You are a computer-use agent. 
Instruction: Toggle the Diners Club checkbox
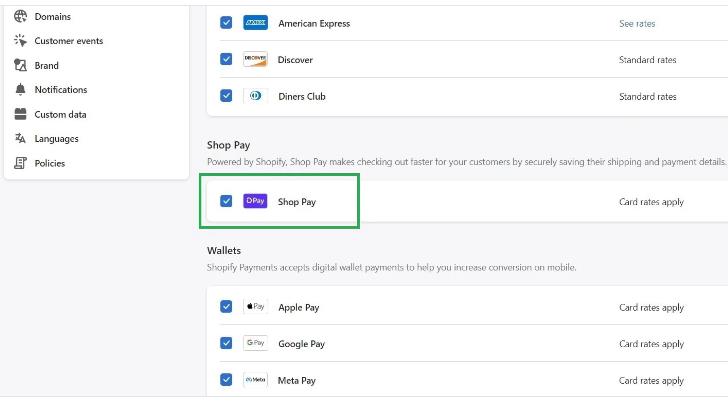point(226,96)
